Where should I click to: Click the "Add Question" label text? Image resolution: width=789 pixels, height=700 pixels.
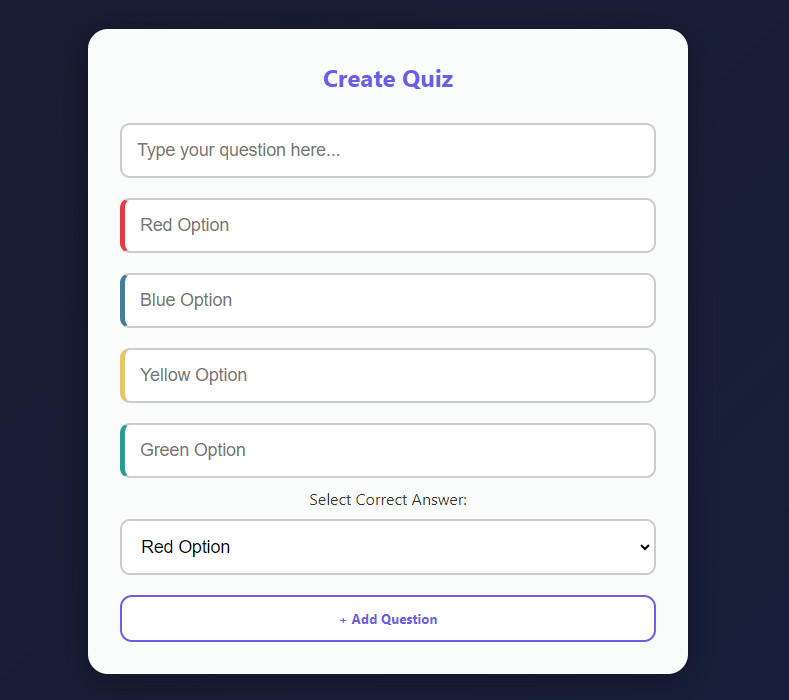point(394,620)
